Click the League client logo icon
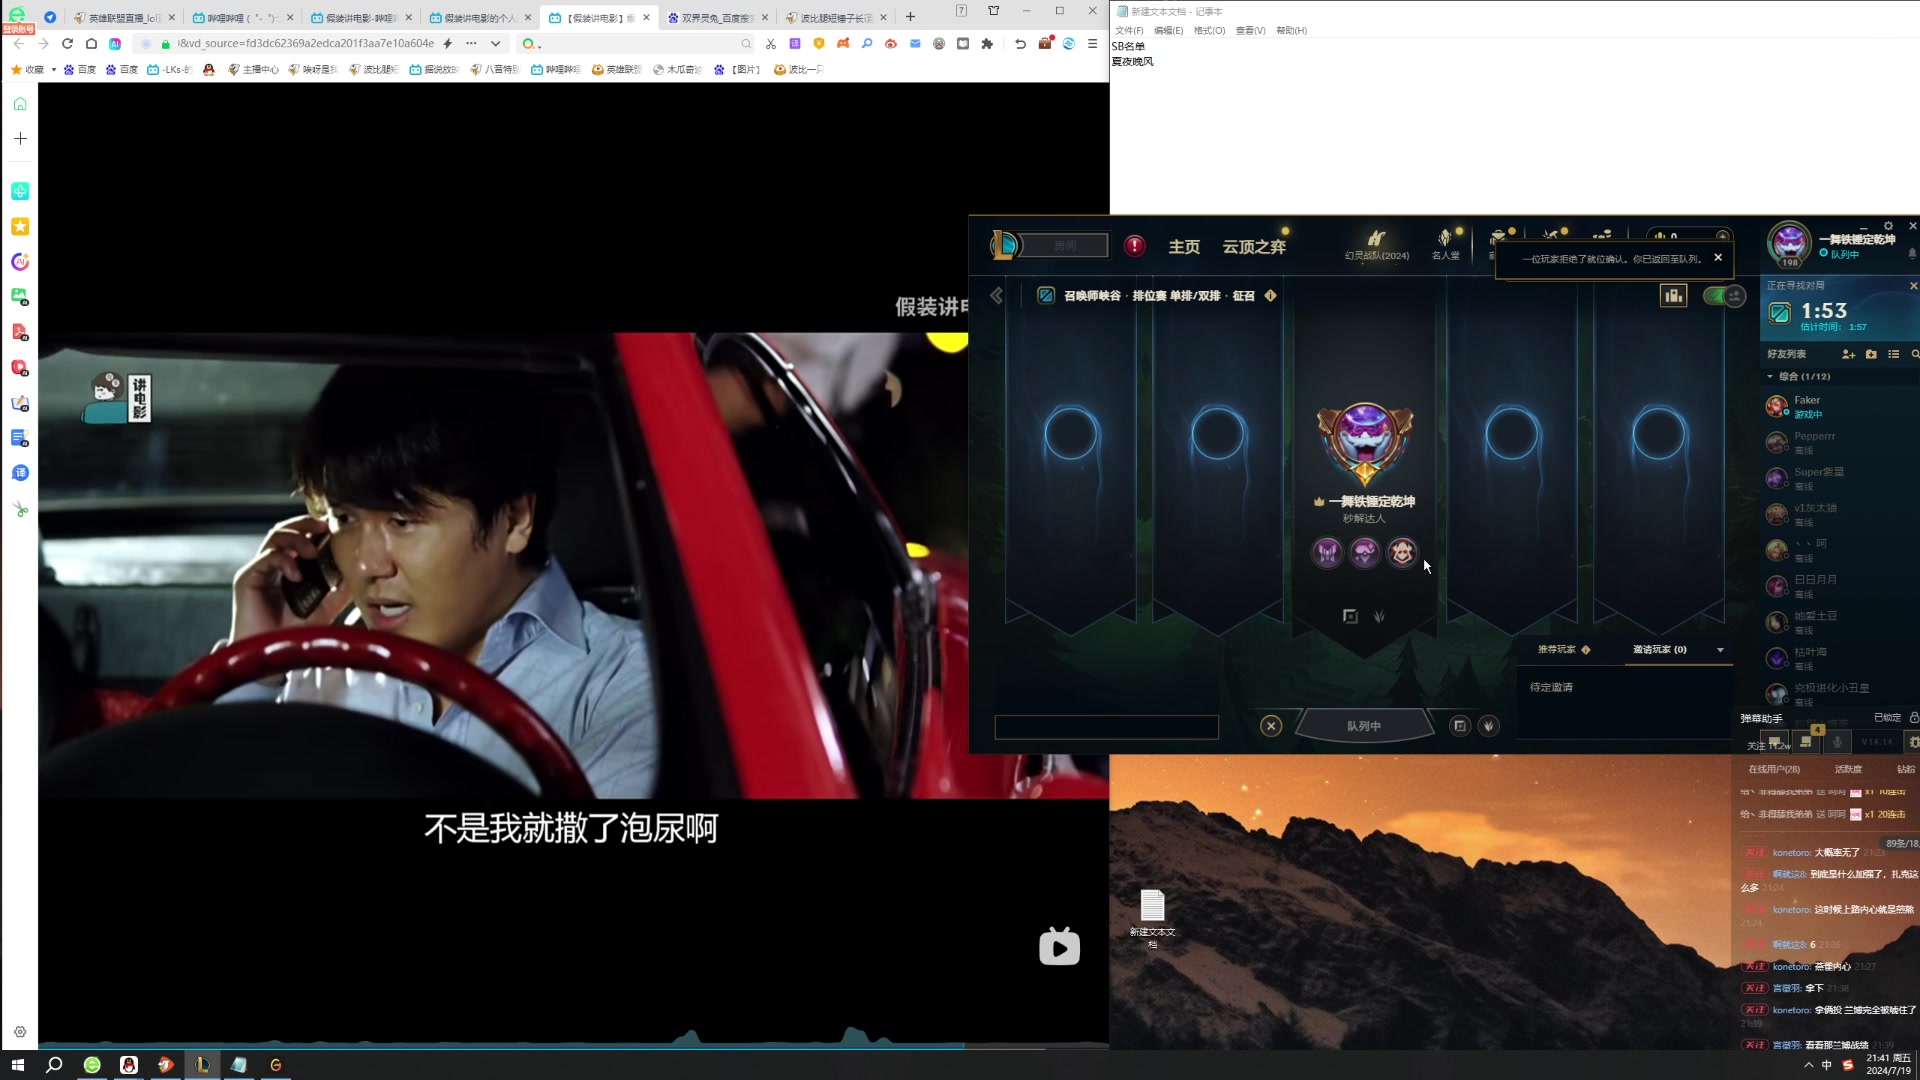1920x1080 pixels. coord(1005,245)
